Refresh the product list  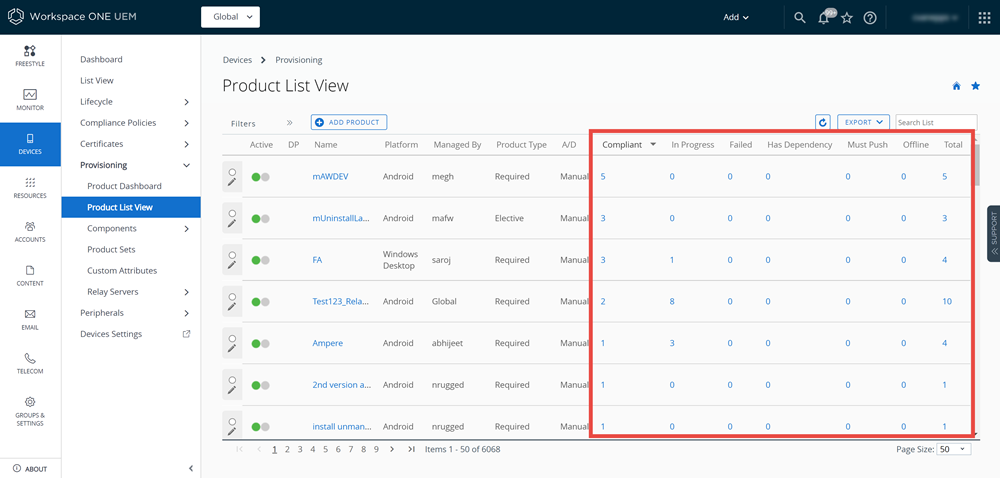tap(823, 122)
